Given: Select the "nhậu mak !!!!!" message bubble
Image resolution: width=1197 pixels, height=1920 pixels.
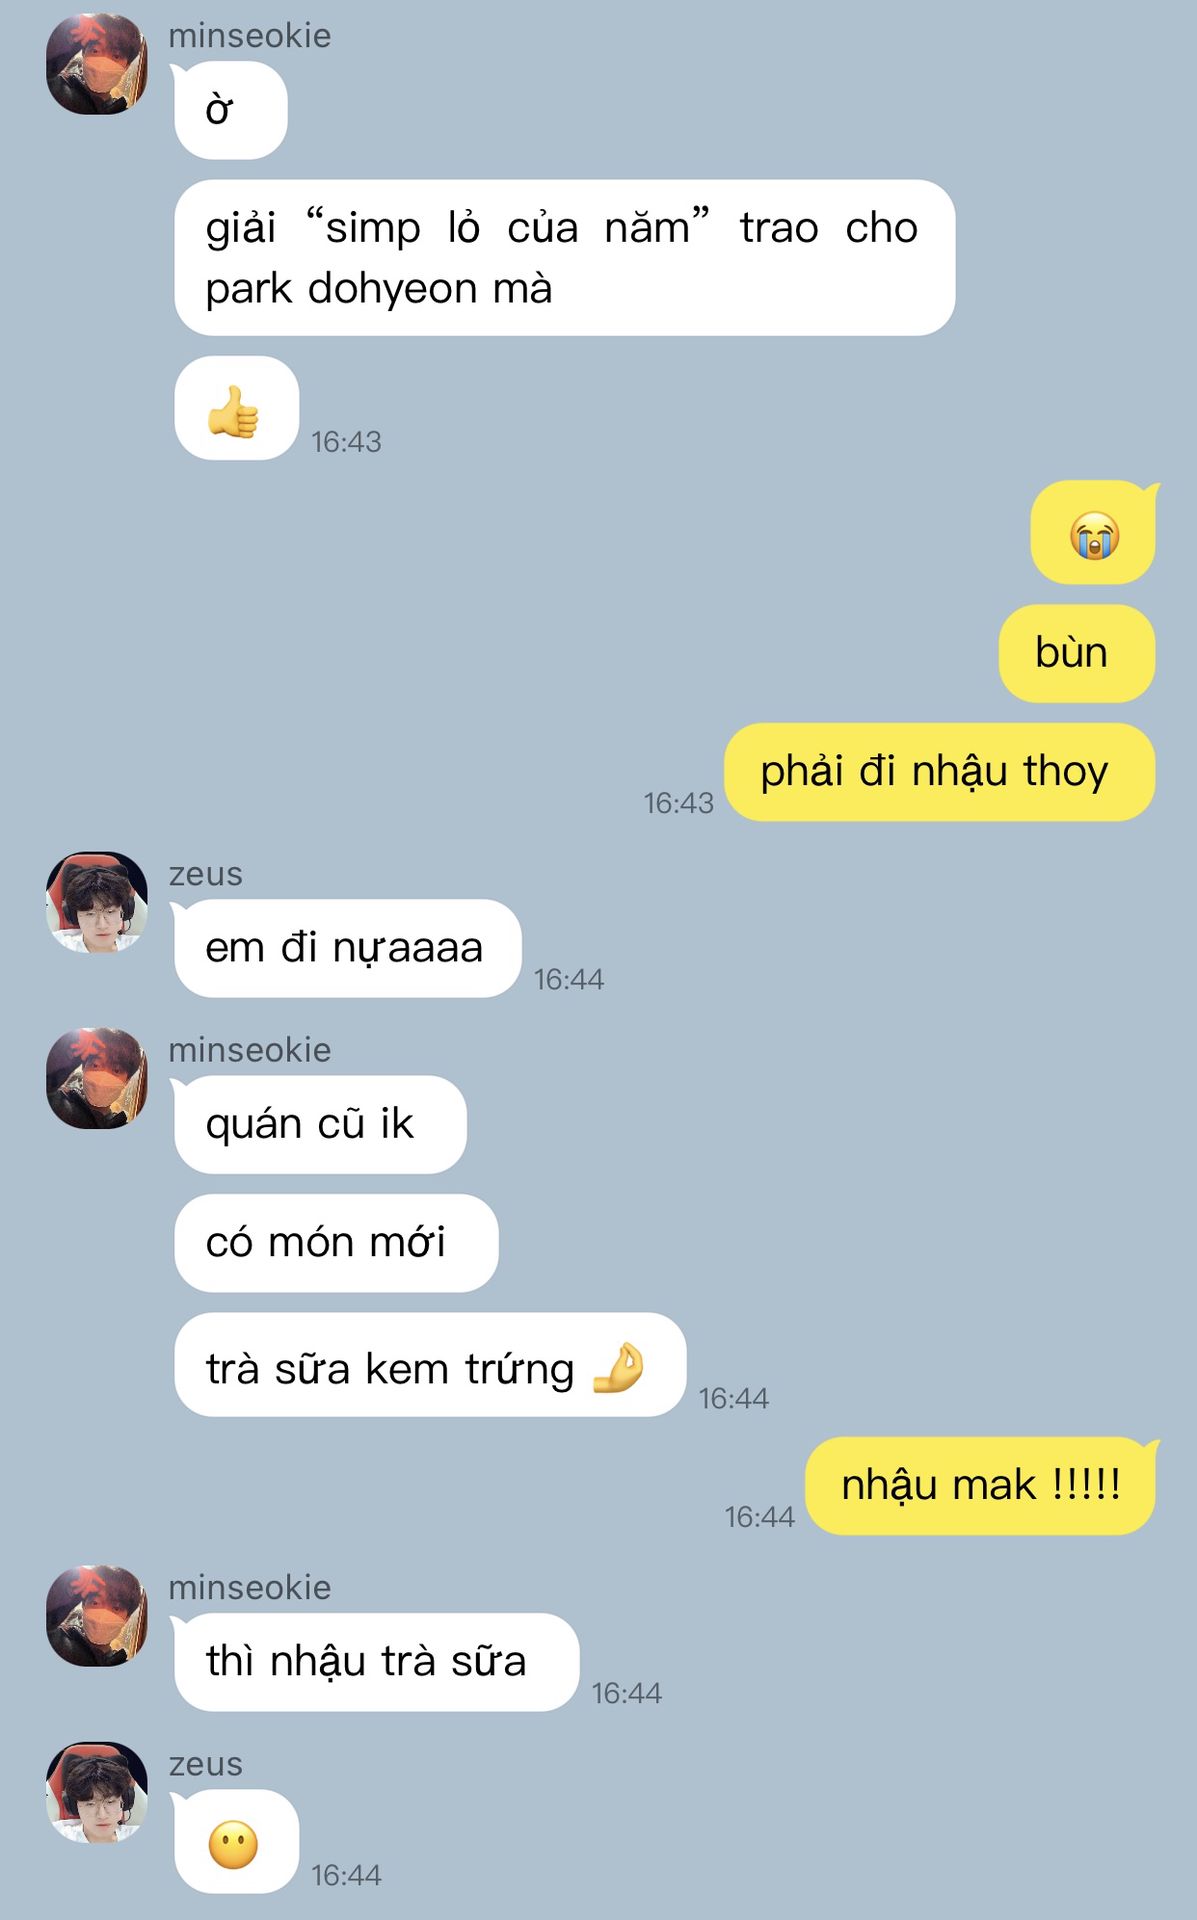Looking at the screenshot, I should click(x=981, y=1486).
